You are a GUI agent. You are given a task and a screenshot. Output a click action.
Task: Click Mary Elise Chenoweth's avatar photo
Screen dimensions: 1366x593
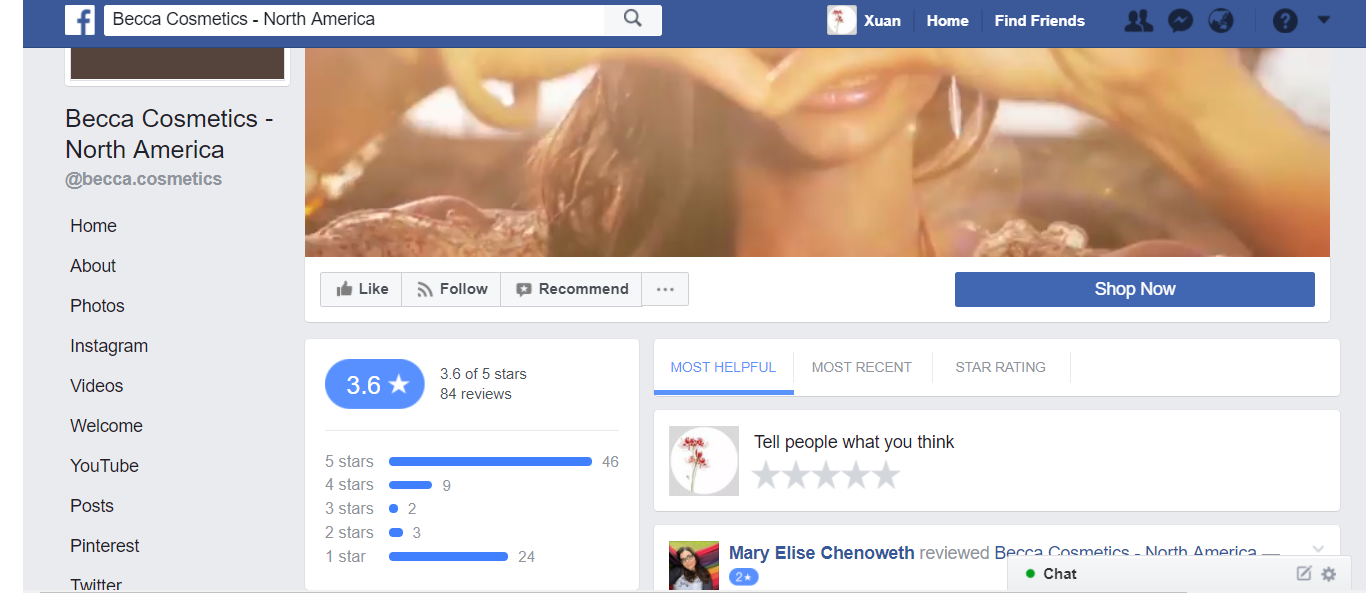(694, 566)
